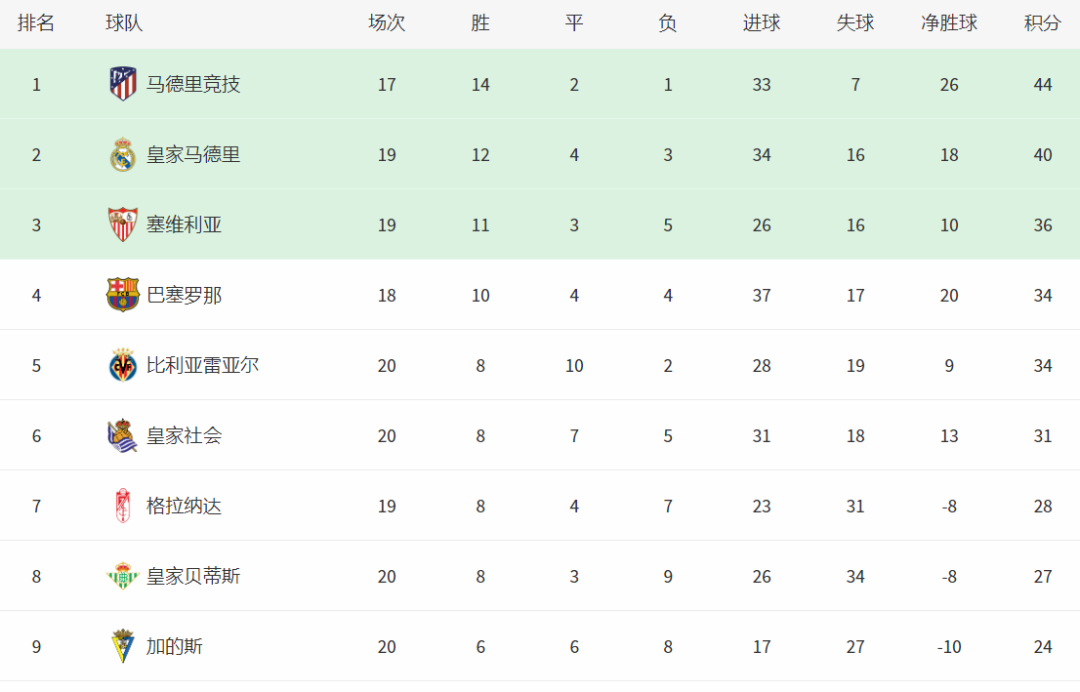Click the Granada crest icon
This screenshot has width=1080, height=692.
coord(123,505)
